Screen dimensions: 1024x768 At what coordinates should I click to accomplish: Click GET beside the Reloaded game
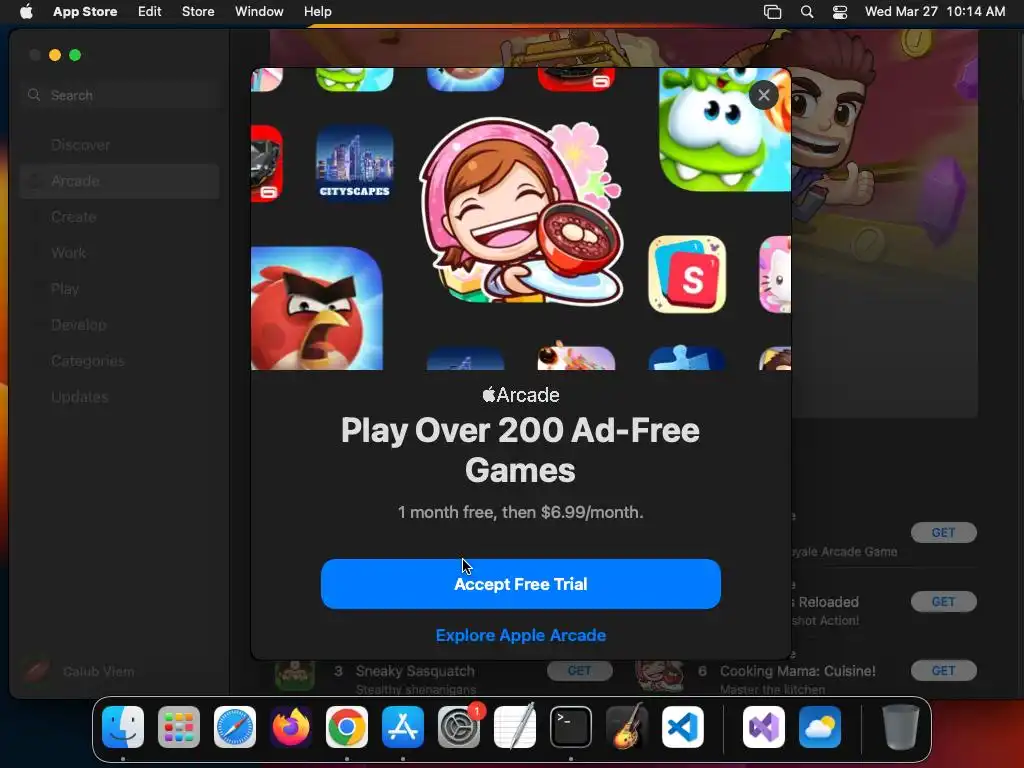(944, 602)
